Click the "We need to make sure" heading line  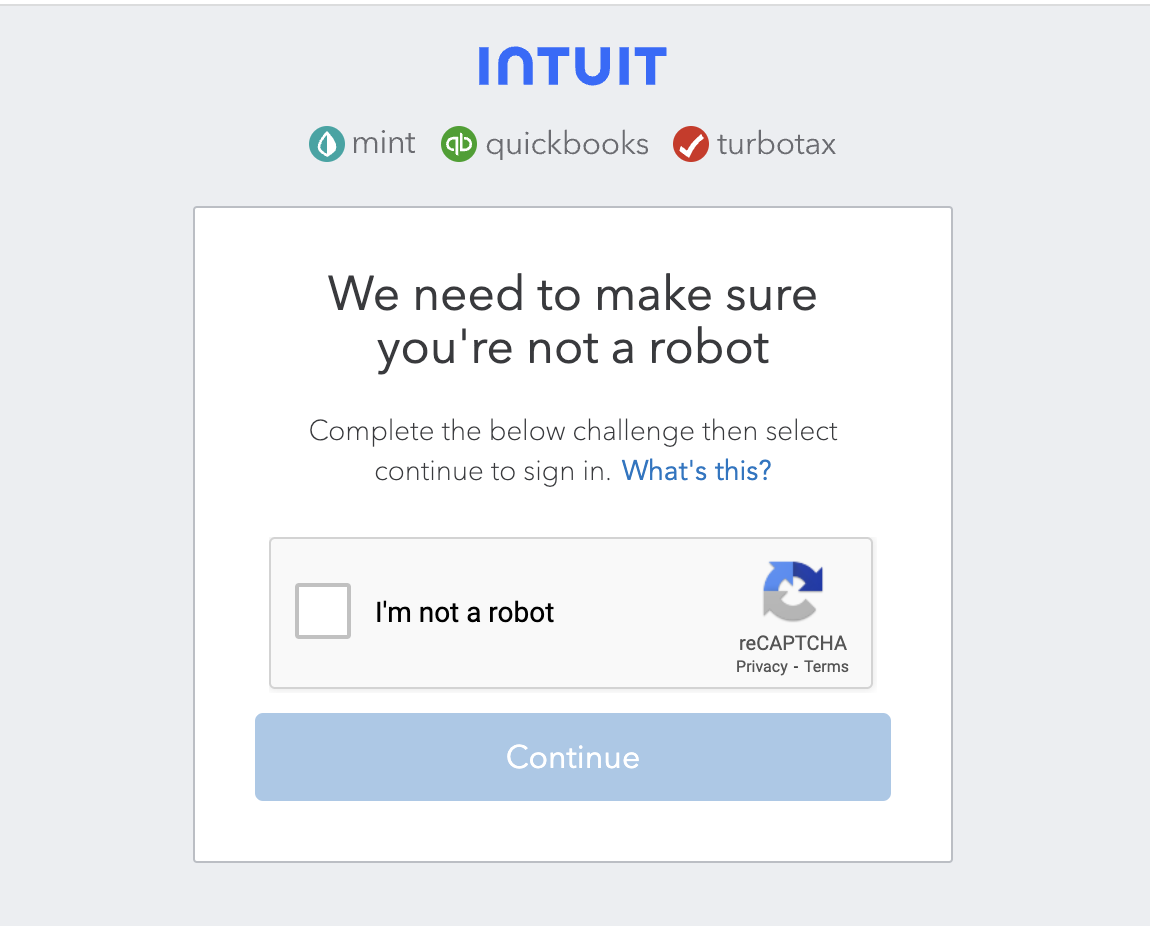coord(572,294)
